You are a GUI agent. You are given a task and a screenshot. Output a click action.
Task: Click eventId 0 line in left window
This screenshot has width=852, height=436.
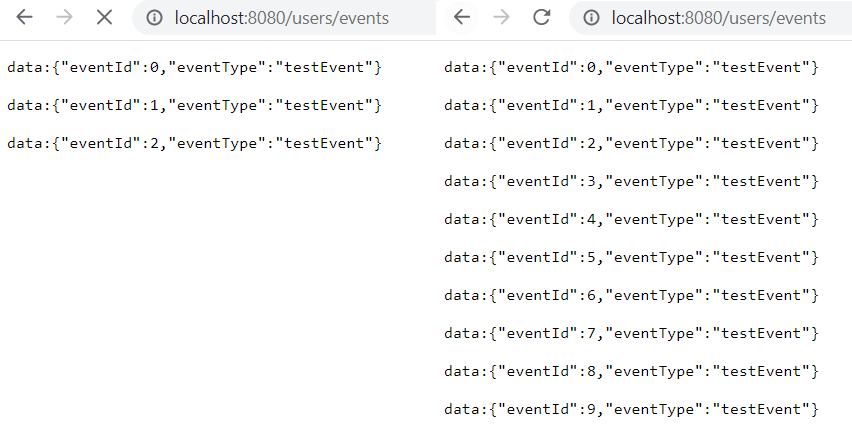195,67
